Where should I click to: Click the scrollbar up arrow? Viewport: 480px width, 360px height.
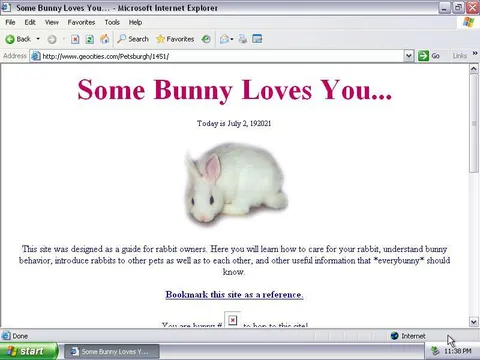tap(474, 69)
